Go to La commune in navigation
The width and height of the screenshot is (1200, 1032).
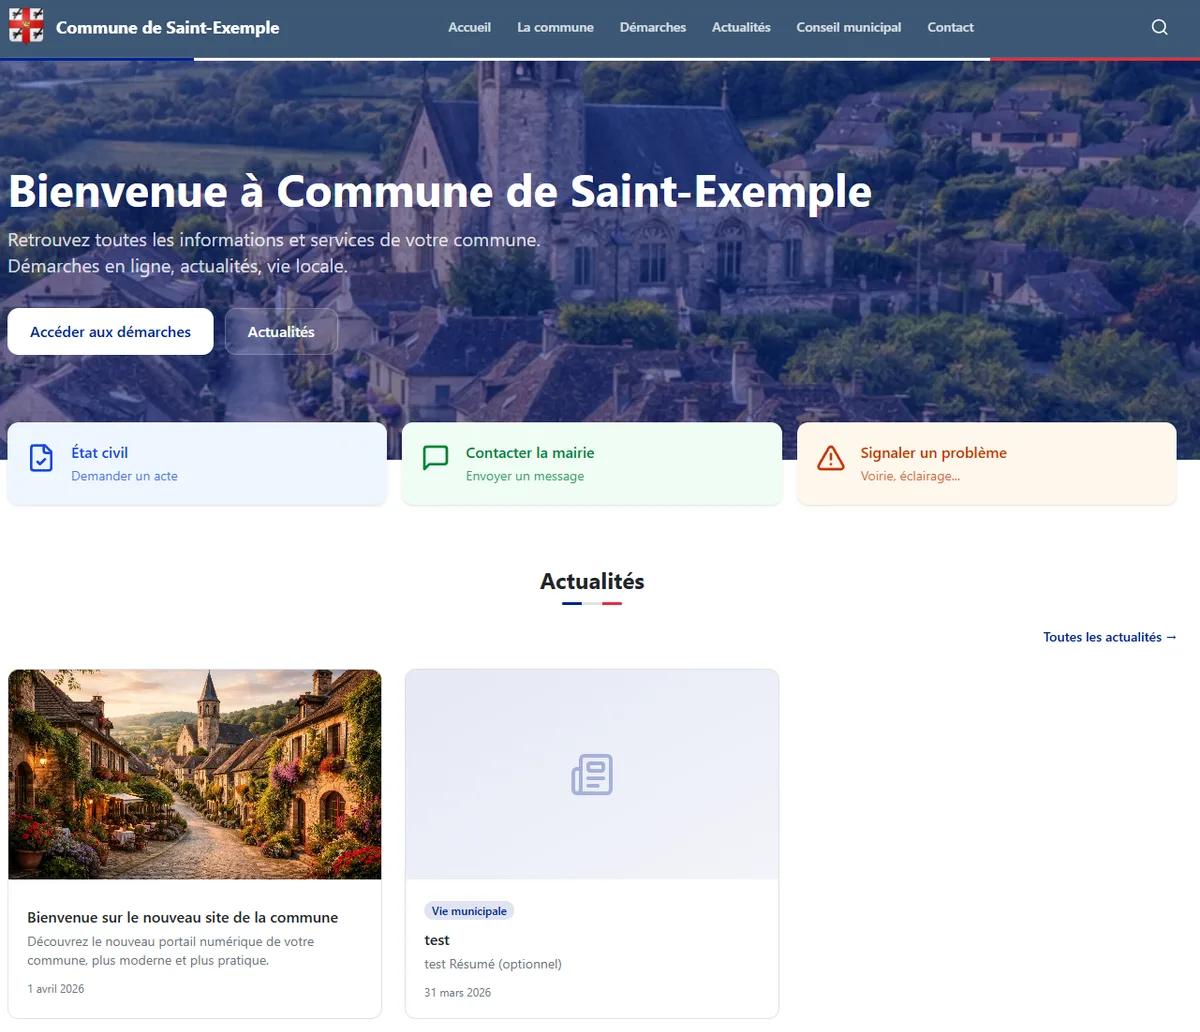pos(555,27)
